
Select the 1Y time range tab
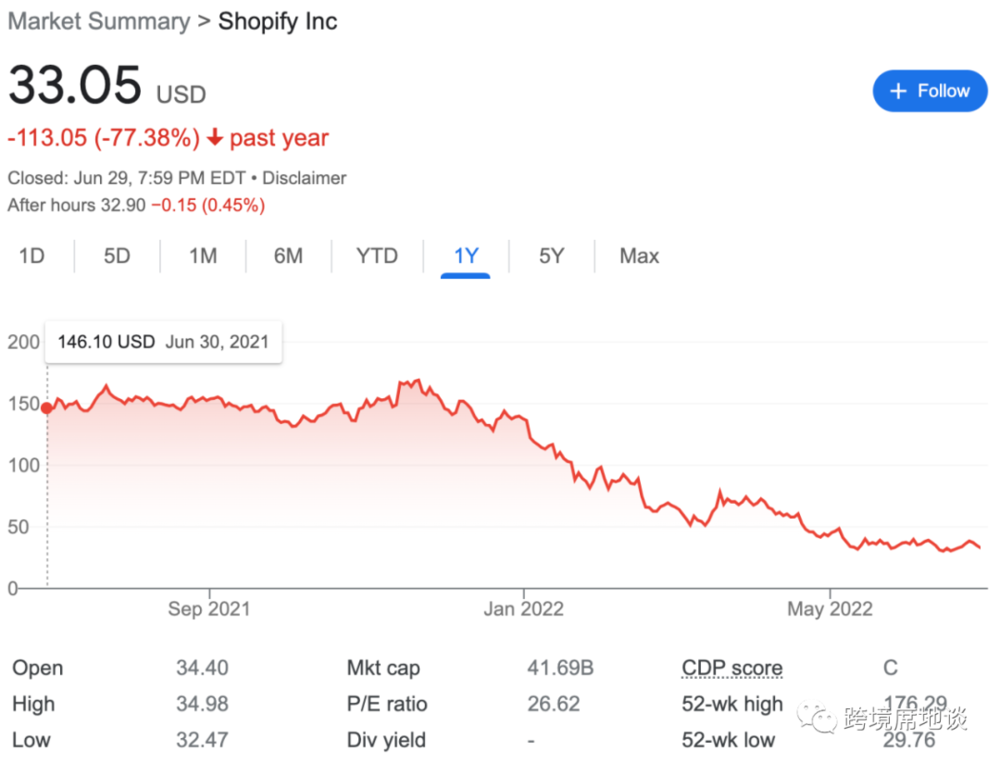pyautogui.click(x=466, y=256)
